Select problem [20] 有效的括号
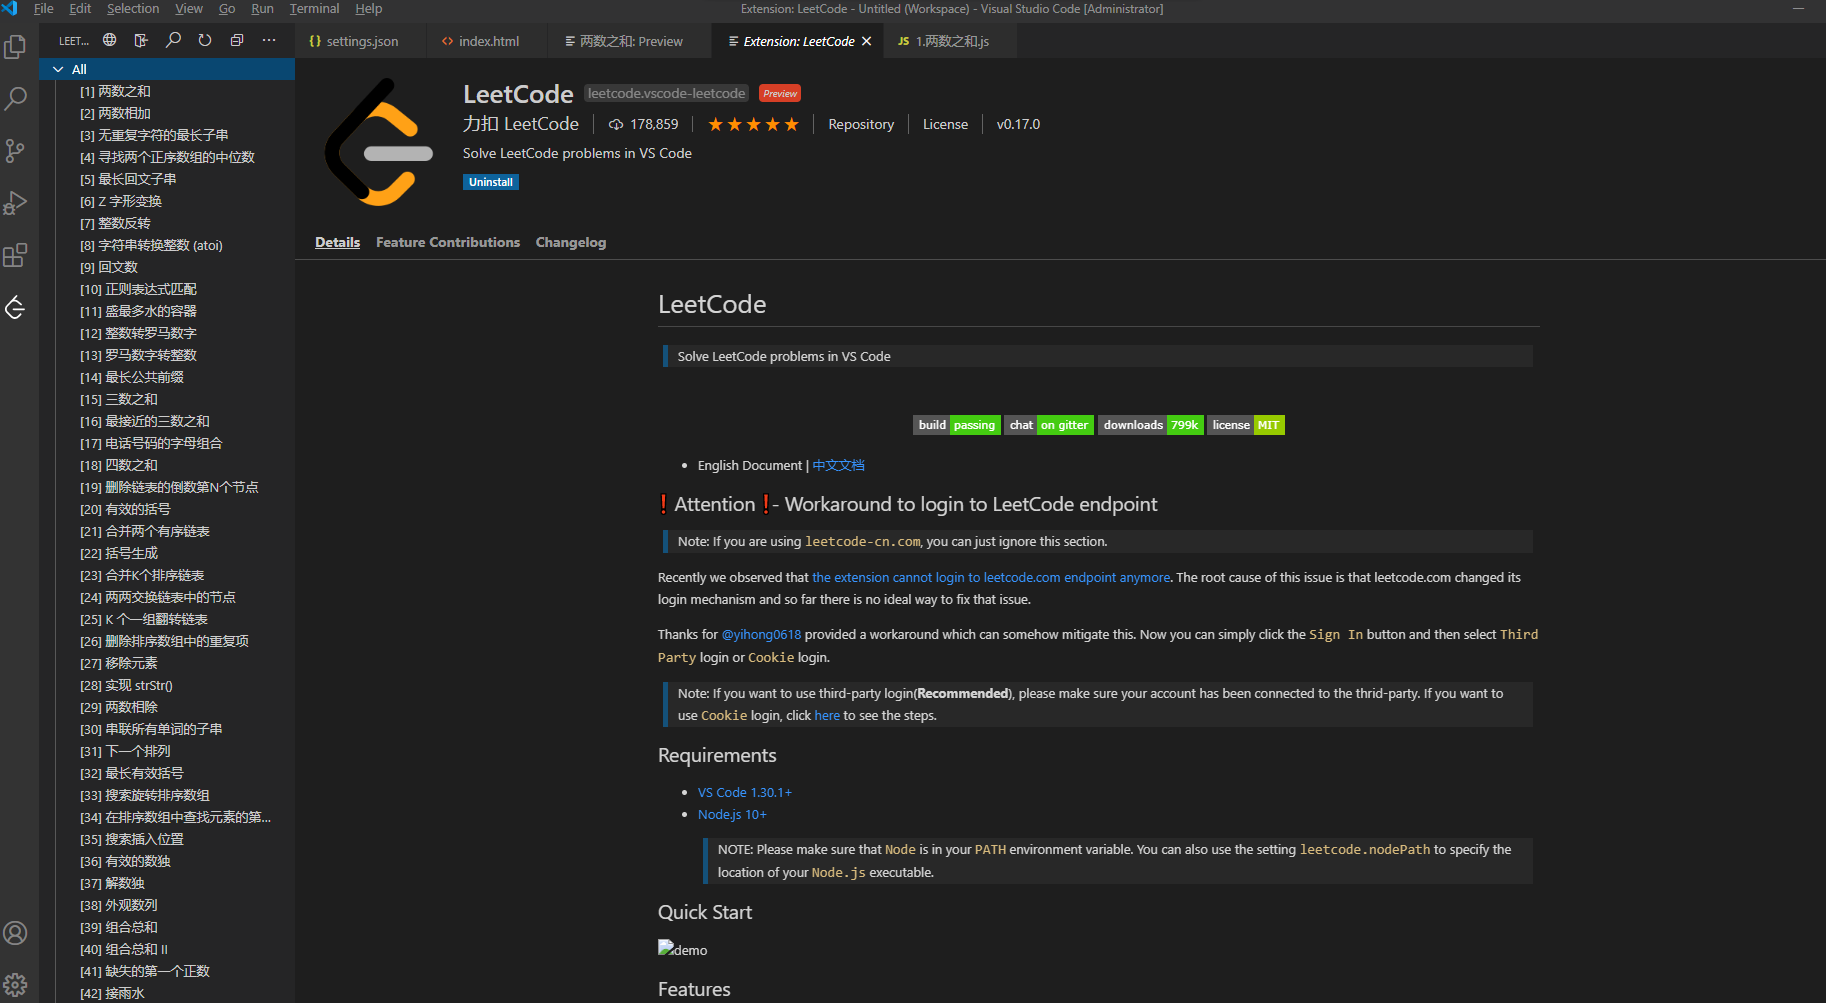 pos(167,509)
